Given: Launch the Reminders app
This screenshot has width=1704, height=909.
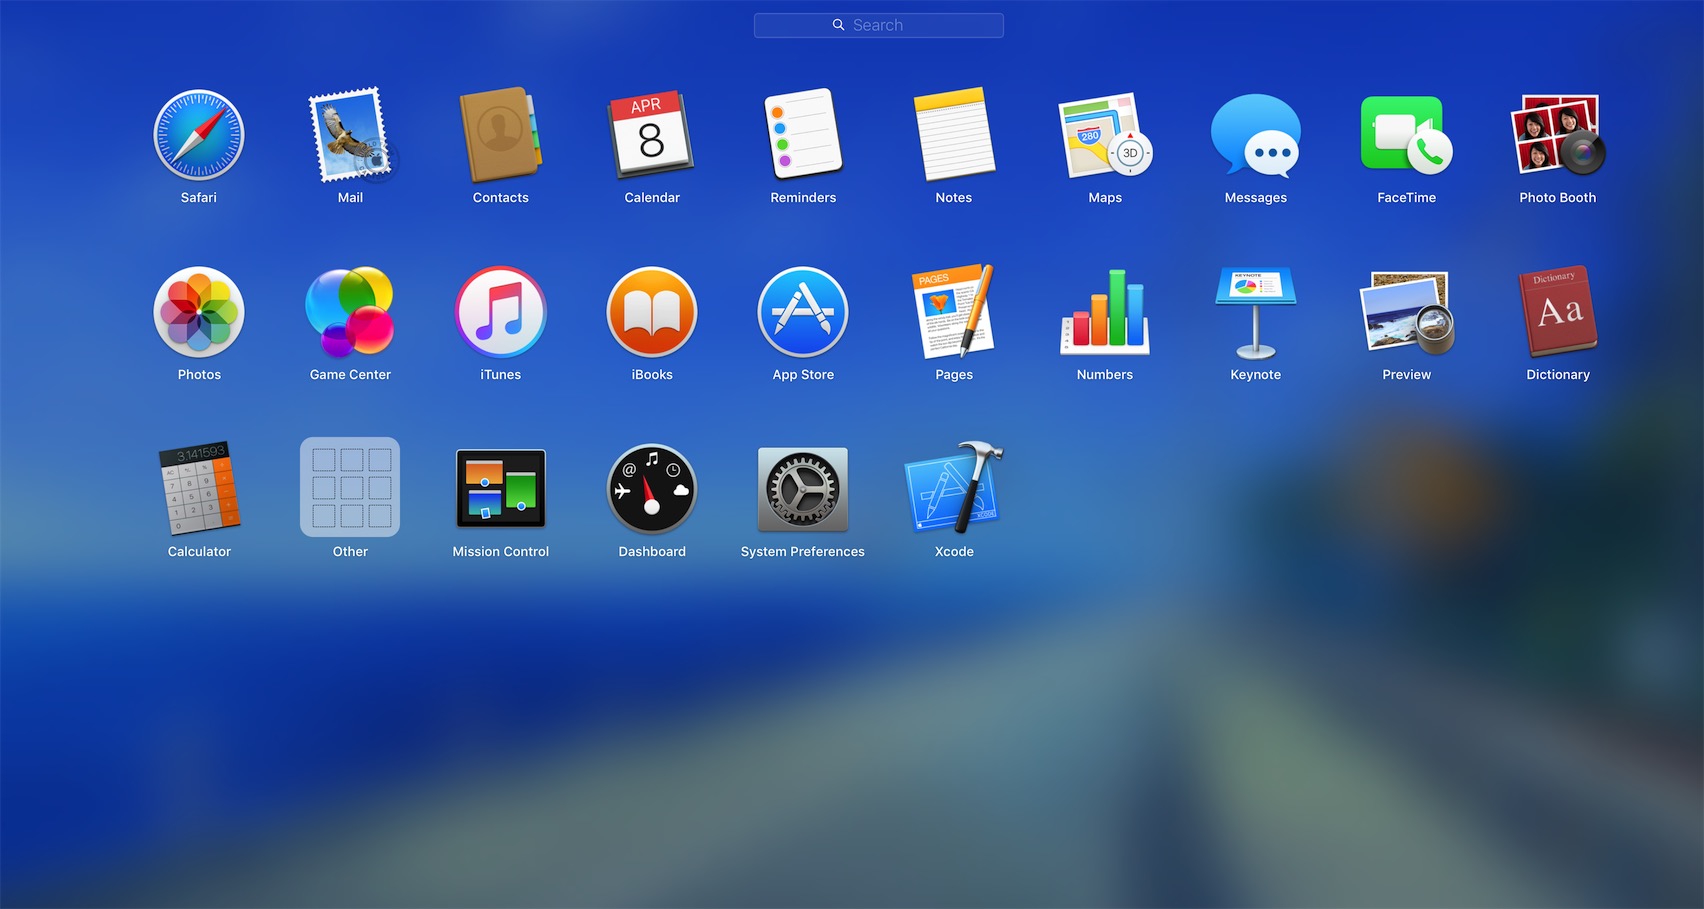Looking at the screenshot, I should (803, 135).
